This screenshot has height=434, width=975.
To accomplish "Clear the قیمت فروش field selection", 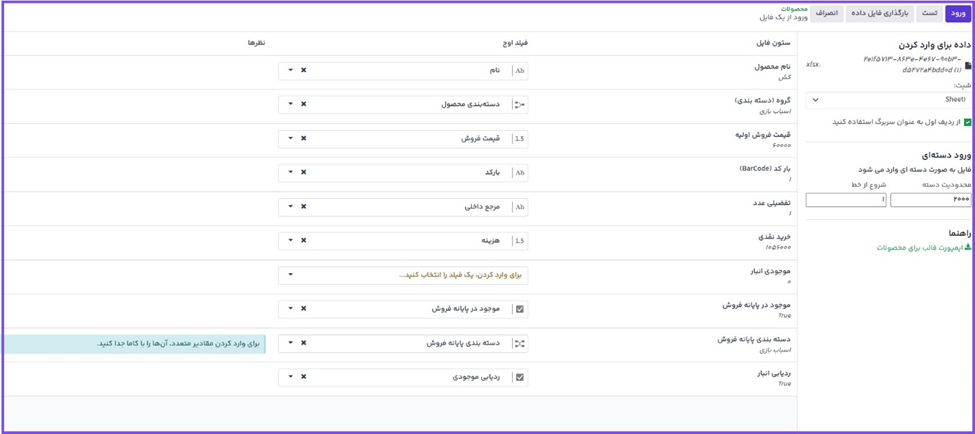I will click(304, 139).
